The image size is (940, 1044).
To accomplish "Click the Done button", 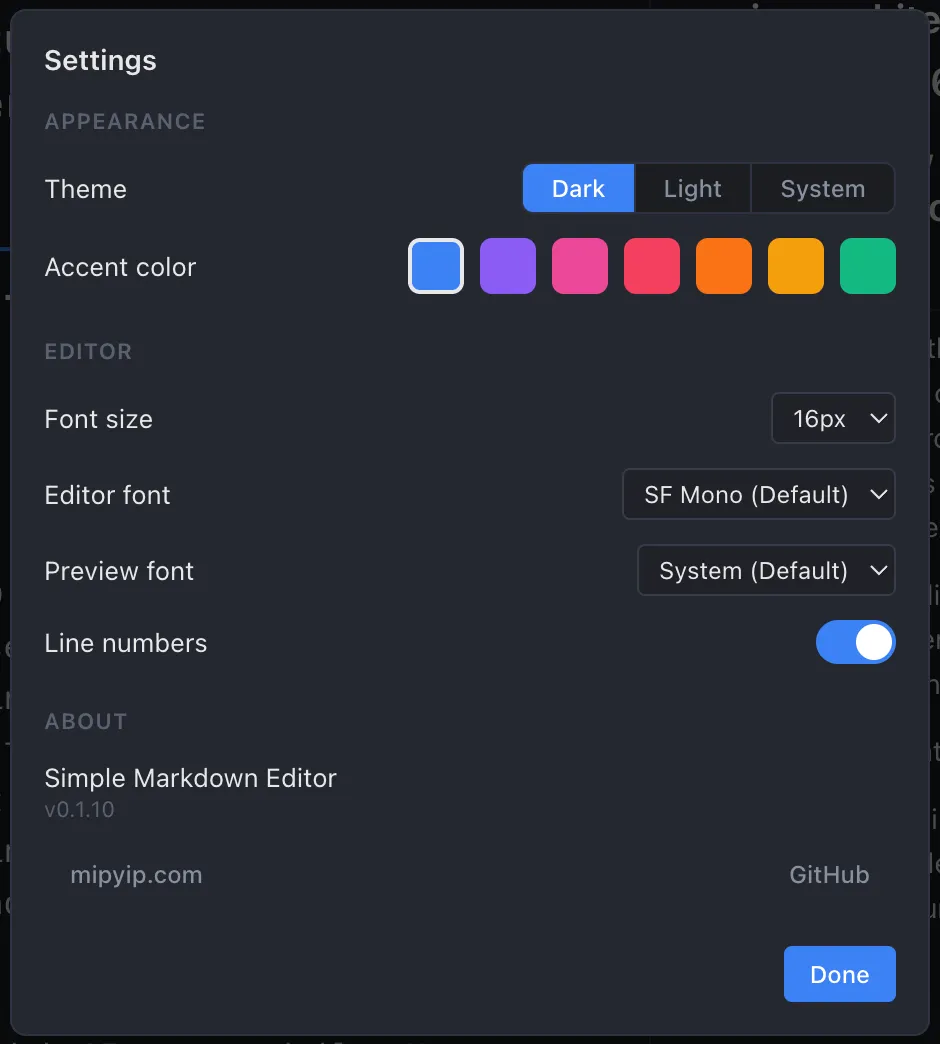I will tap(839, 974).
